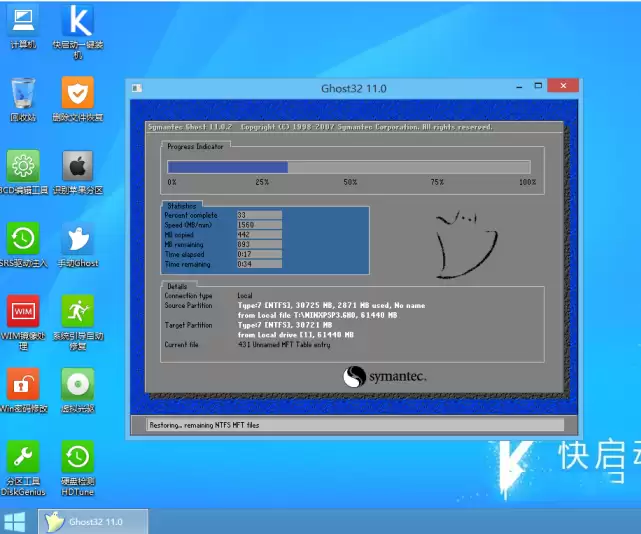Image resolution: width=641 pixels, height=534 pixels.
Task: Maximize the Ghost32 11.0 window
Action: coord(538,85)
